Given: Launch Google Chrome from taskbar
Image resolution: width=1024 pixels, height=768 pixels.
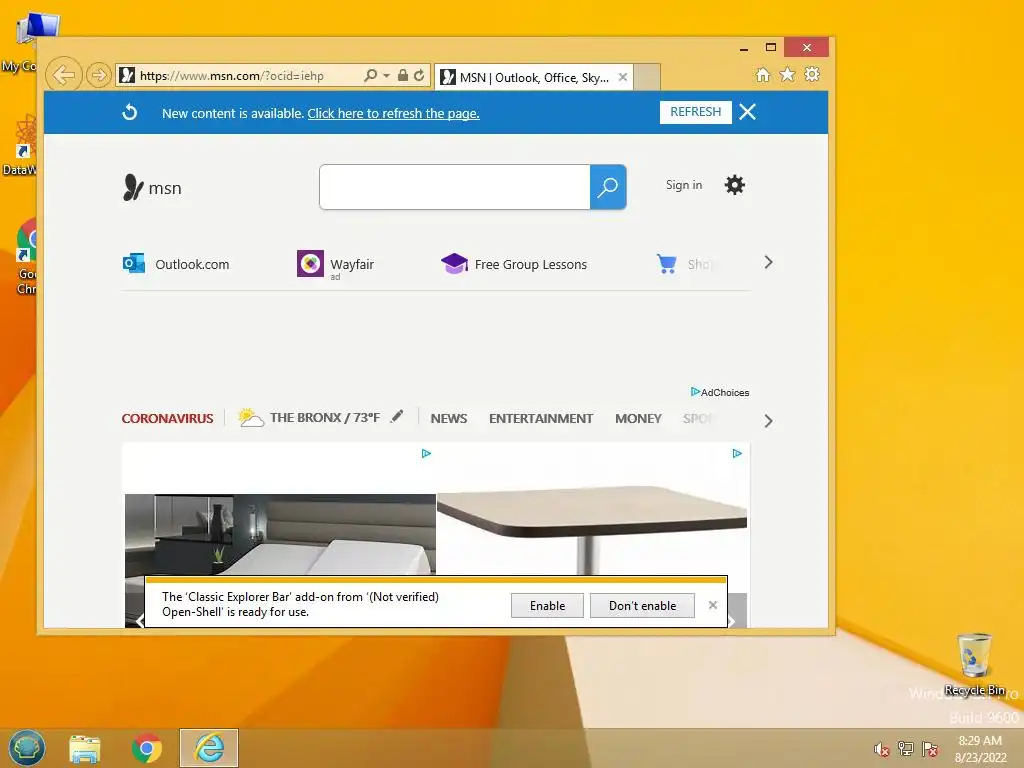Looking at the screenshot, I should coord(147,748).
